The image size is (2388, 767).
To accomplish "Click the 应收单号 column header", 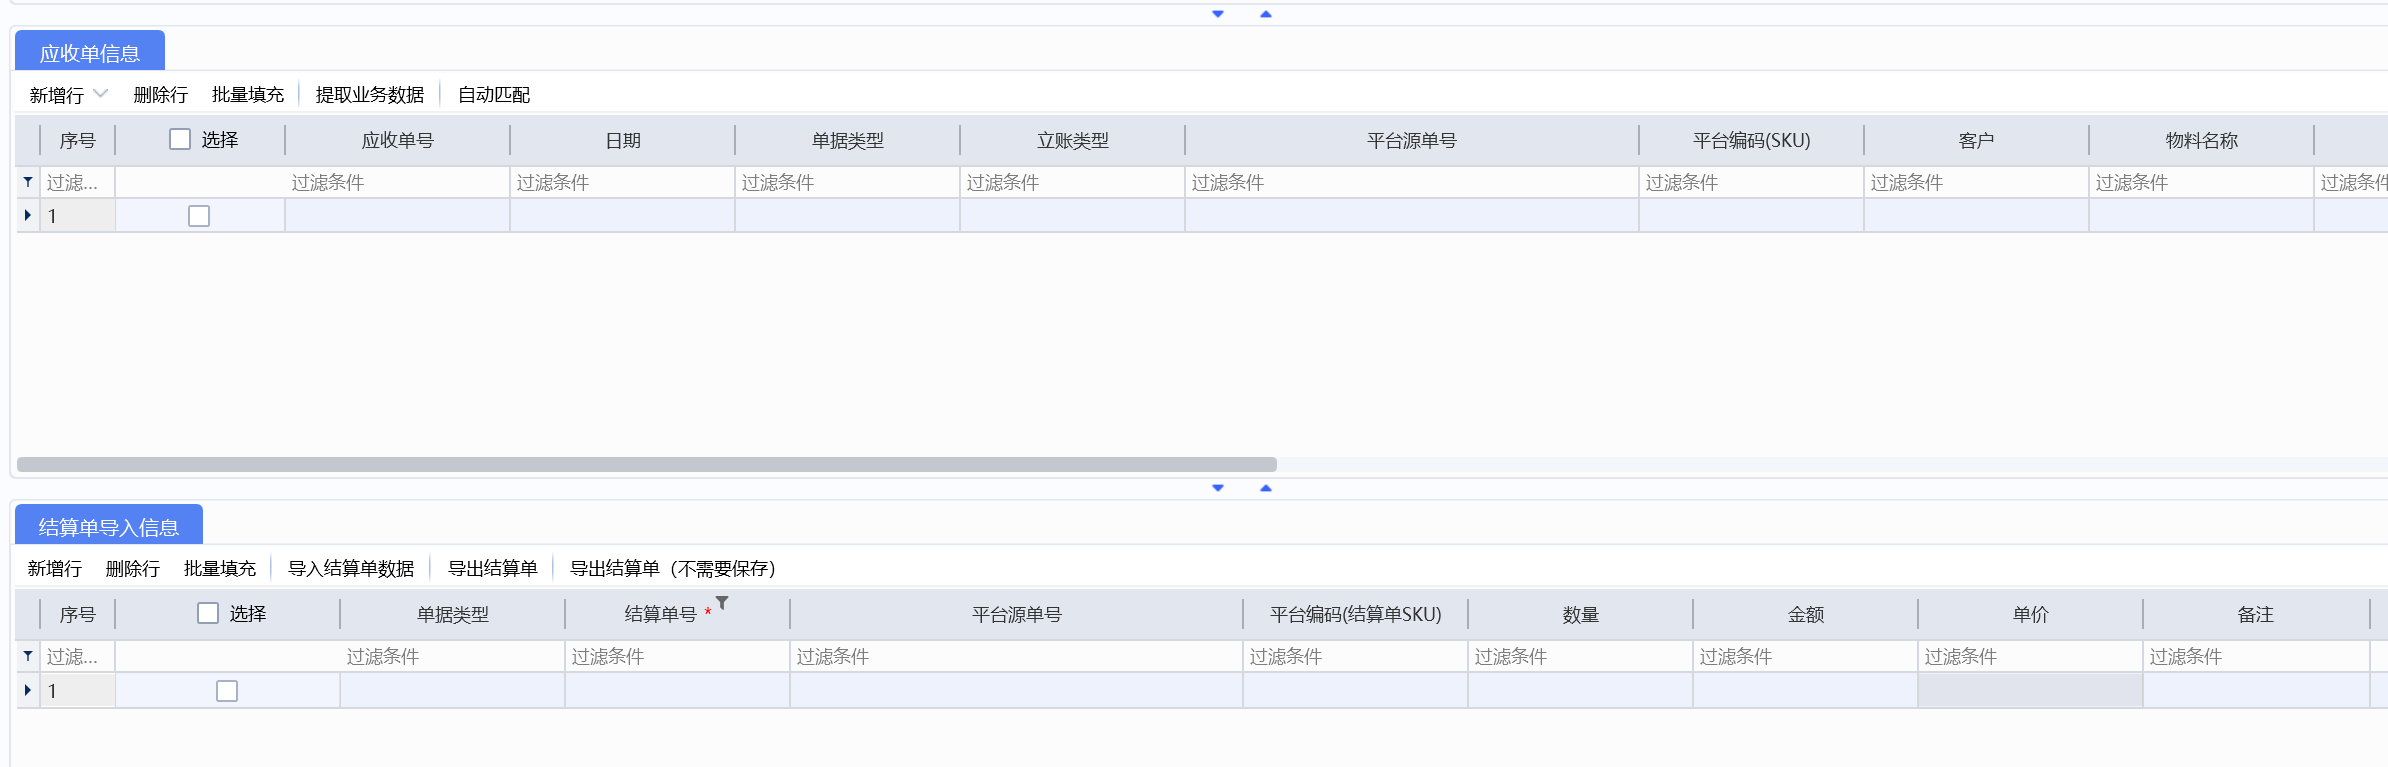I will (398, 140).
